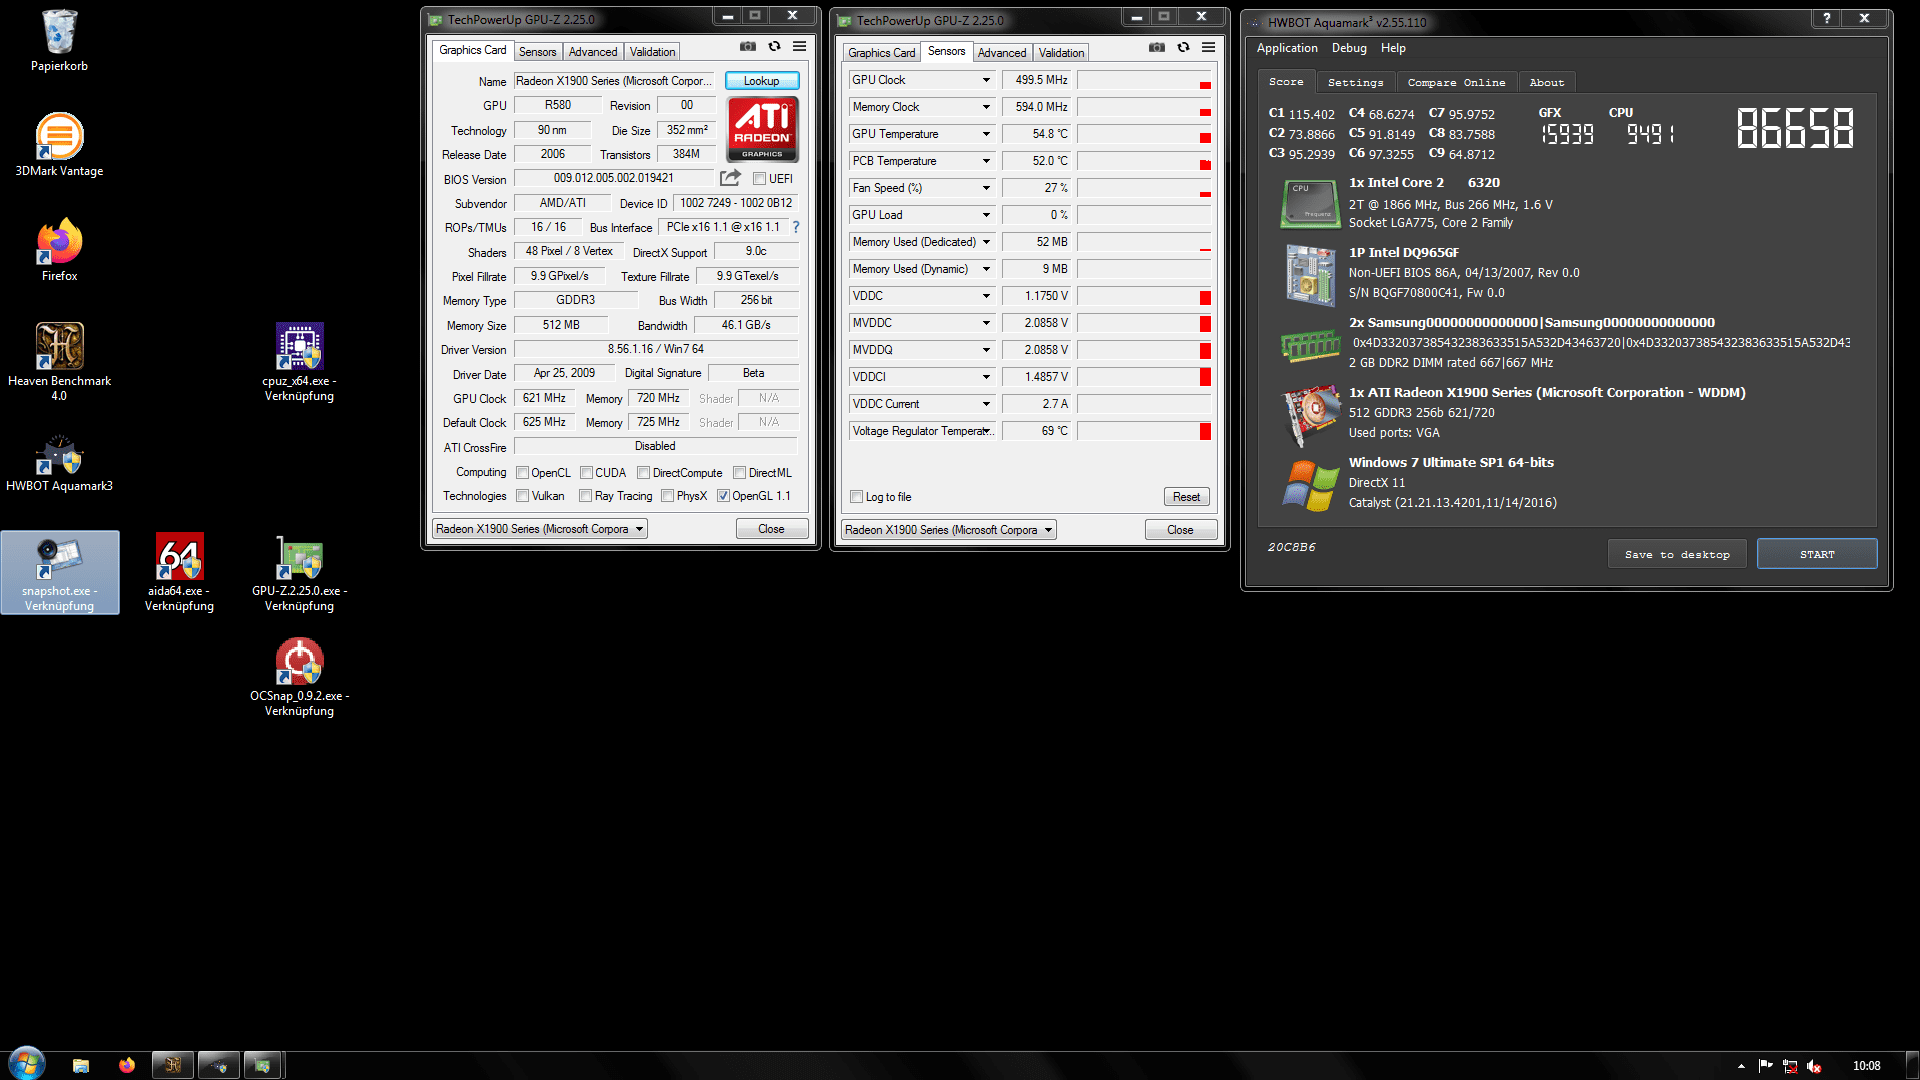Click the help question mark in Aquamark titlebar
This screenshot has height=1080, width=1920.
pos(1826,18)
